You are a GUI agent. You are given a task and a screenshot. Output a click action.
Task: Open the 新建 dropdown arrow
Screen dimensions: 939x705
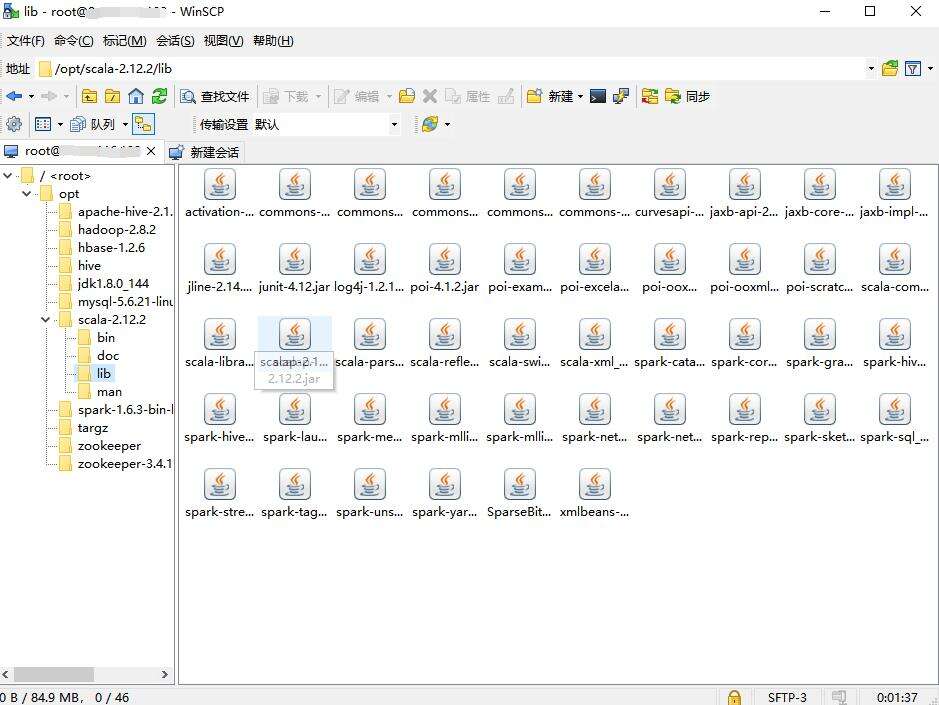(580, 96)
